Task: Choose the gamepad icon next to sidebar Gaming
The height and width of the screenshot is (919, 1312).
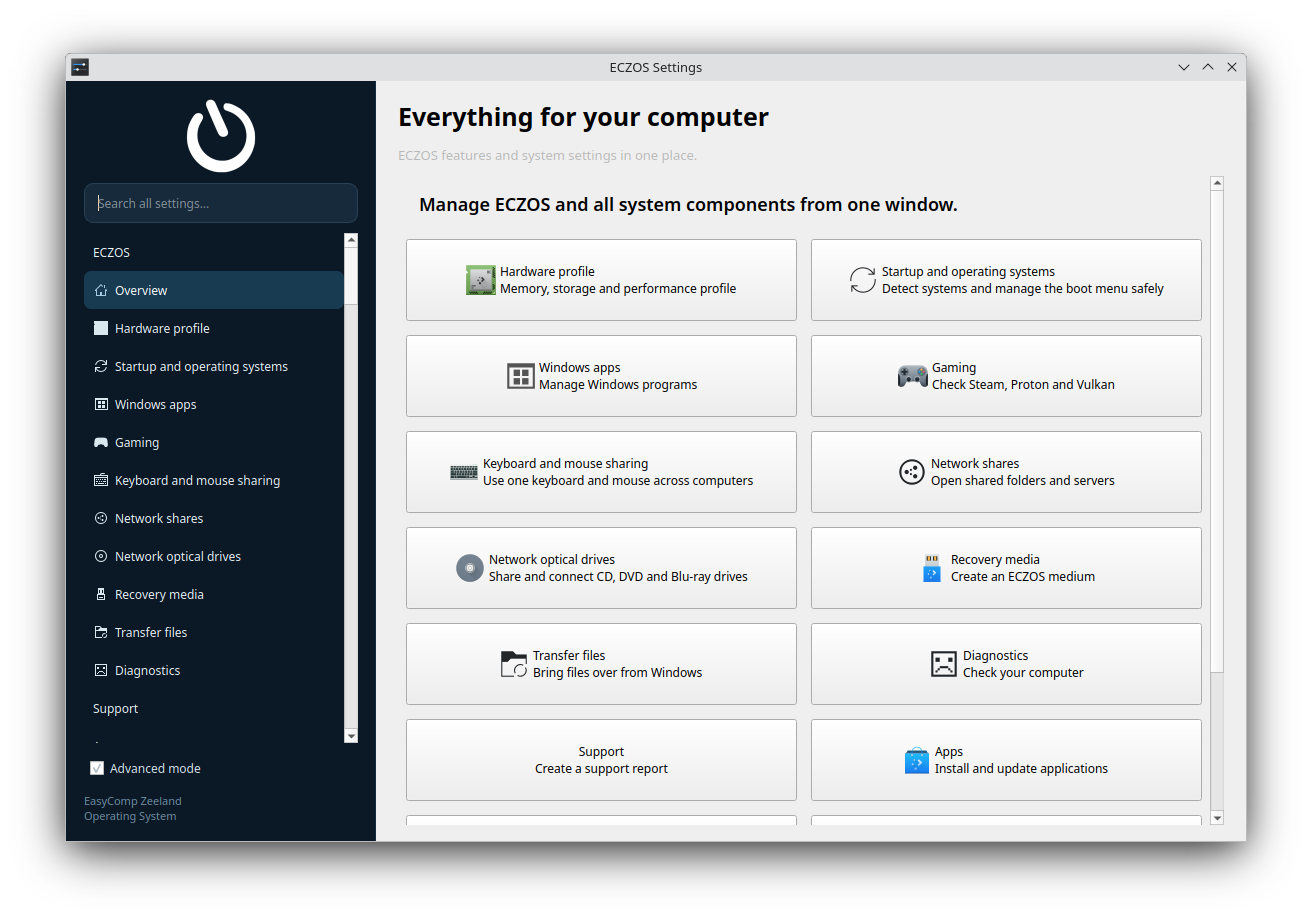Action: (x=100, y=443)
